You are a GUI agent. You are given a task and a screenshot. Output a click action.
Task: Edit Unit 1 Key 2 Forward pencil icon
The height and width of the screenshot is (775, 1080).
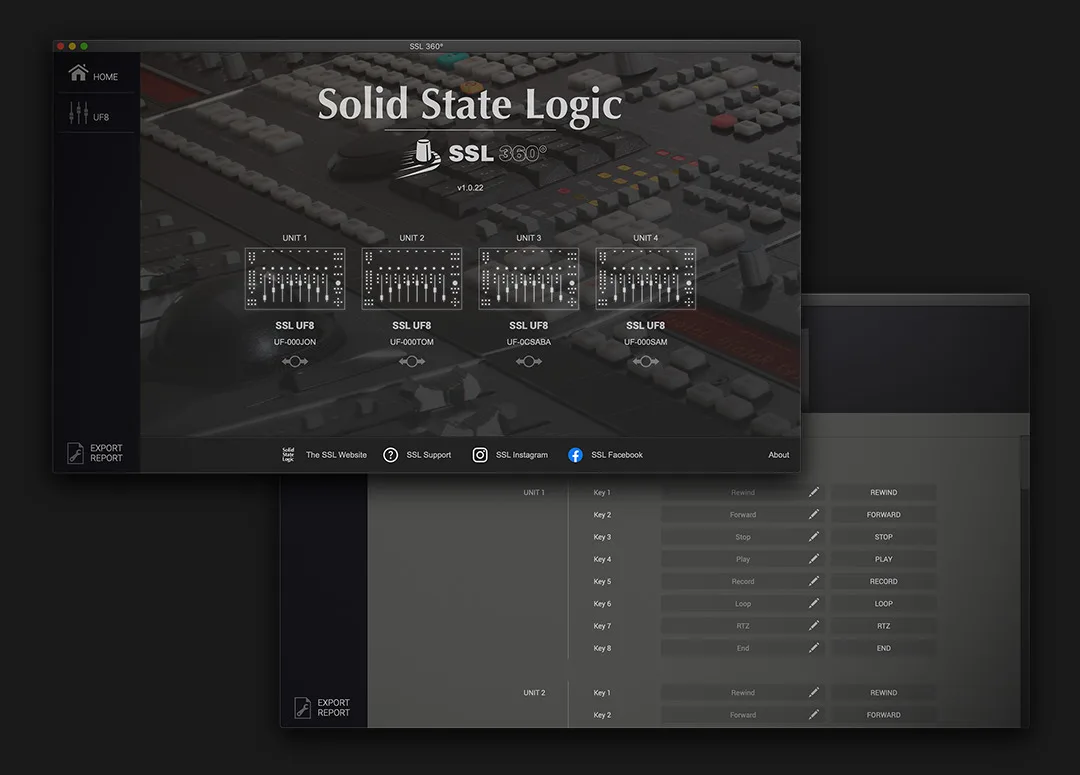(x=813, y=514)
